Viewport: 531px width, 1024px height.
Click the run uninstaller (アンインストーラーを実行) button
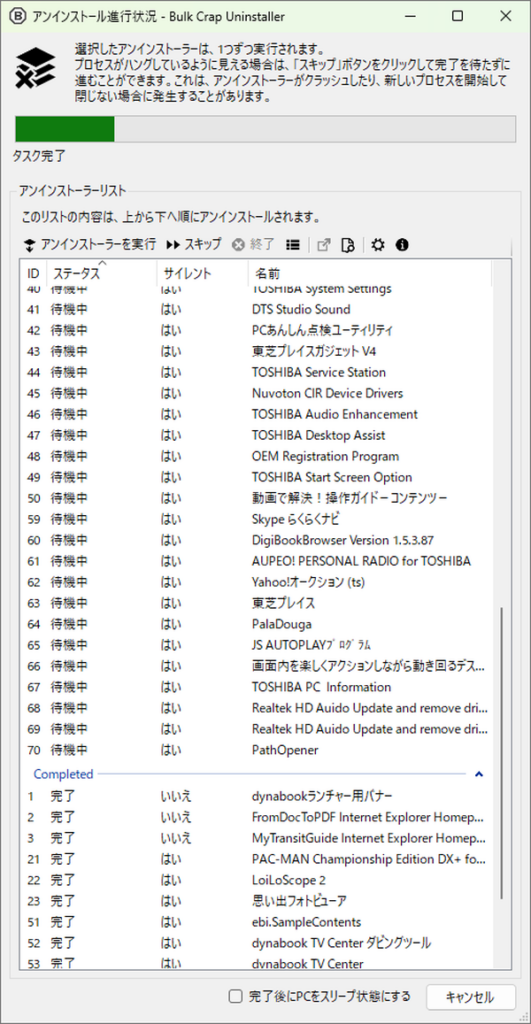(90, 245)
